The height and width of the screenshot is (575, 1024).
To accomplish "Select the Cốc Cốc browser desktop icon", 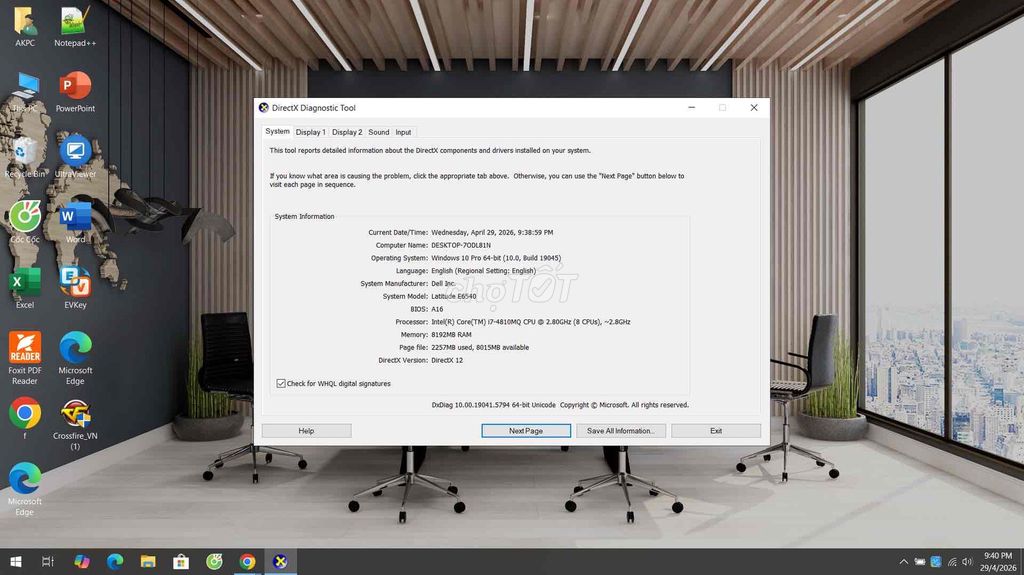I will 25,222.
